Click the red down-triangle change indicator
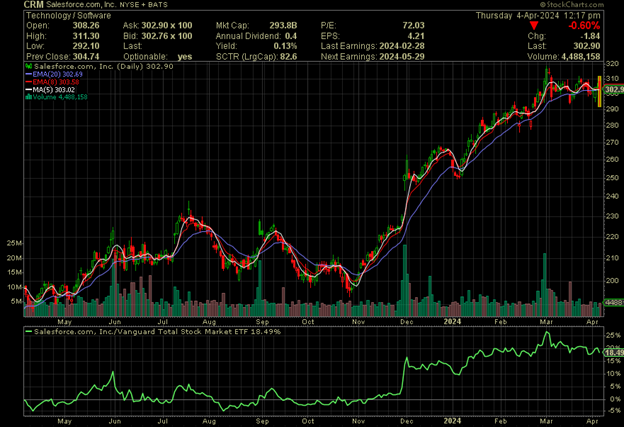 tap(534, 26)
